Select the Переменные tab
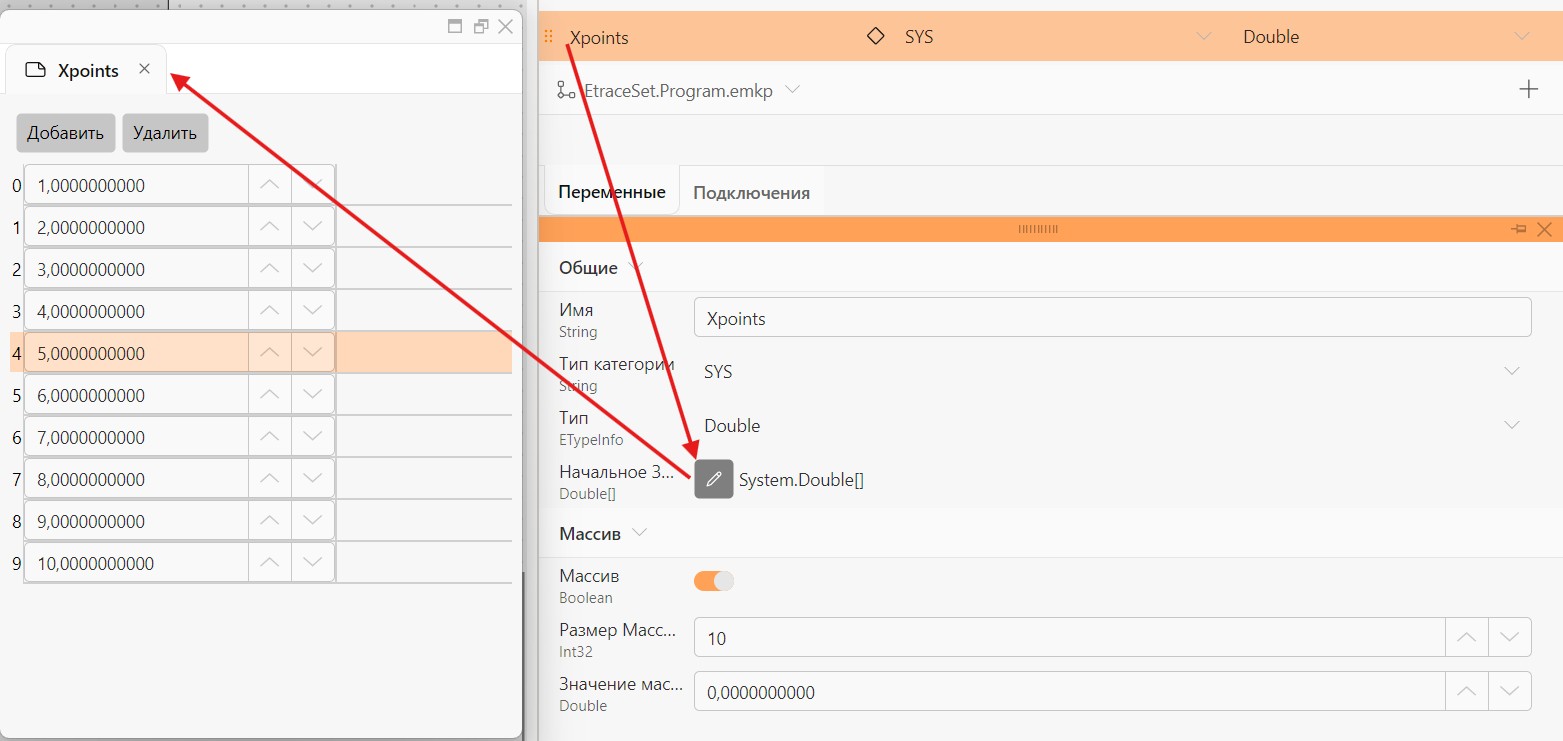Viewport: 1563px width, 741px height. (x=612, y=192)
